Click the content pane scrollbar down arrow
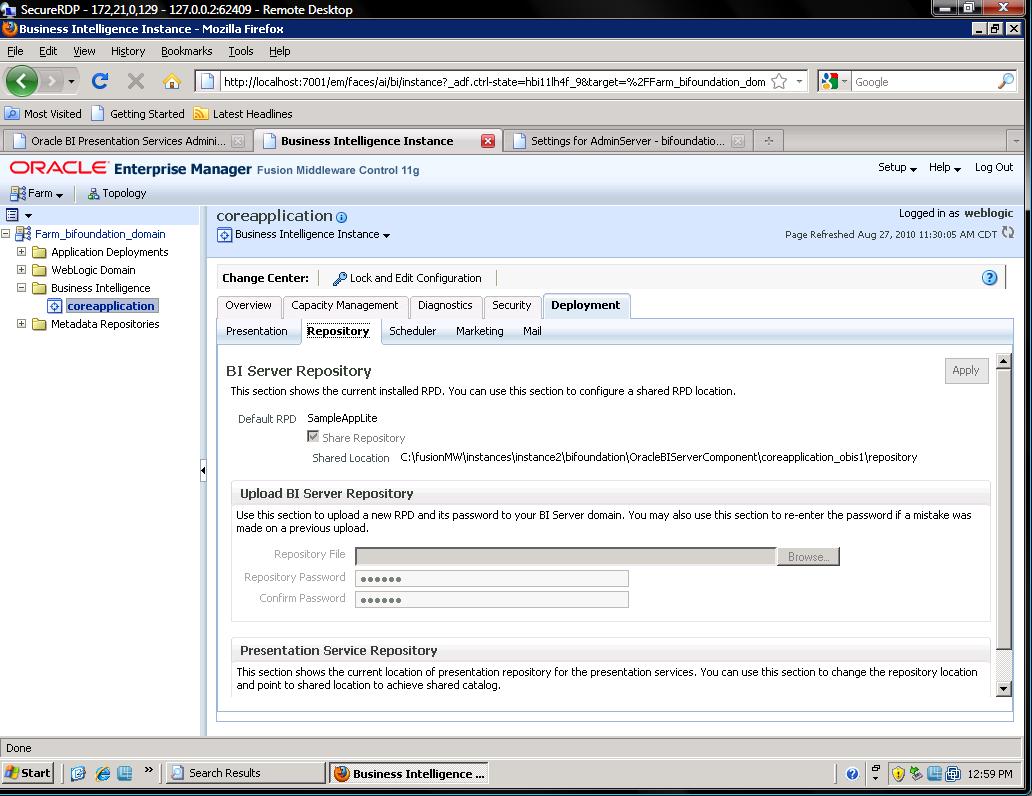 click(x=1004, y=689)
